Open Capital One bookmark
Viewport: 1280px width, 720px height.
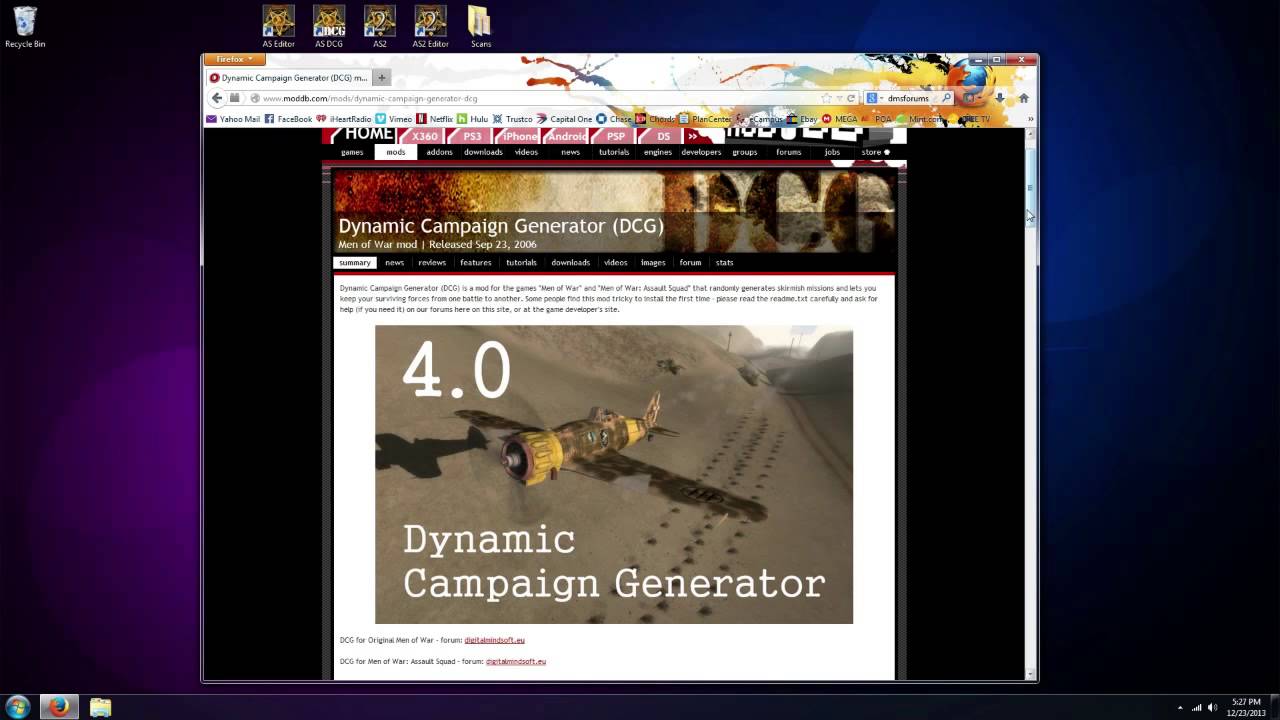[565, 119]
